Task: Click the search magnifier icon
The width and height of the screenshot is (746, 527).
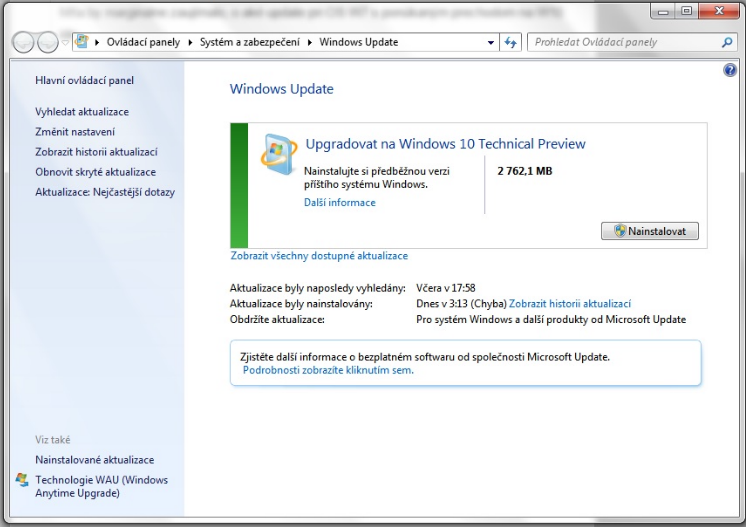Action: [726, 42]
